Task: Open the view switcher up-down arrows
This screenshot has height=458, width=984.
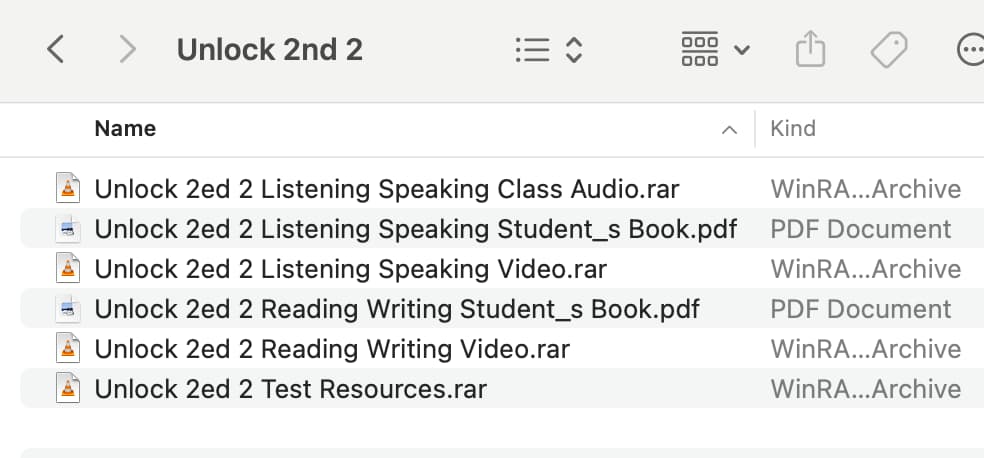Action: [x=574, y=50]
